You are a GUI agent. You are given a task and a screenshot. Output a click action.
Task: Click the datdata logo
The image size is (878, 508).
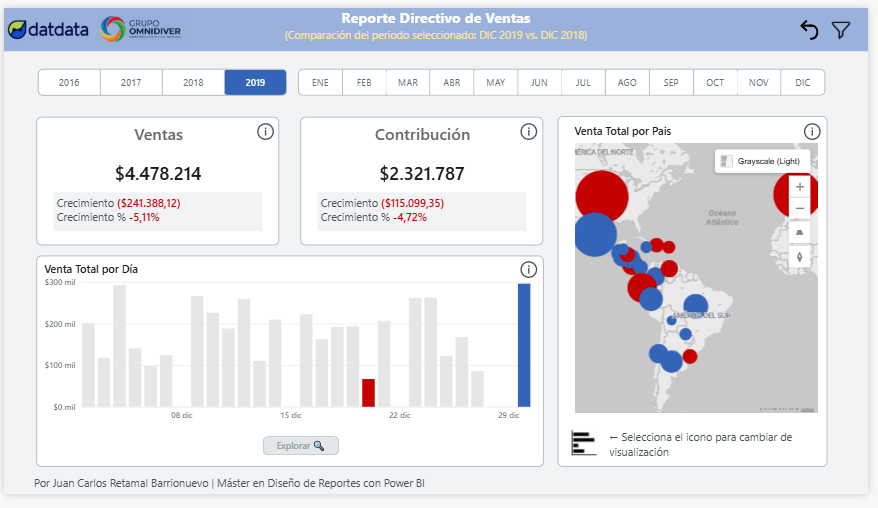point(49,29)
